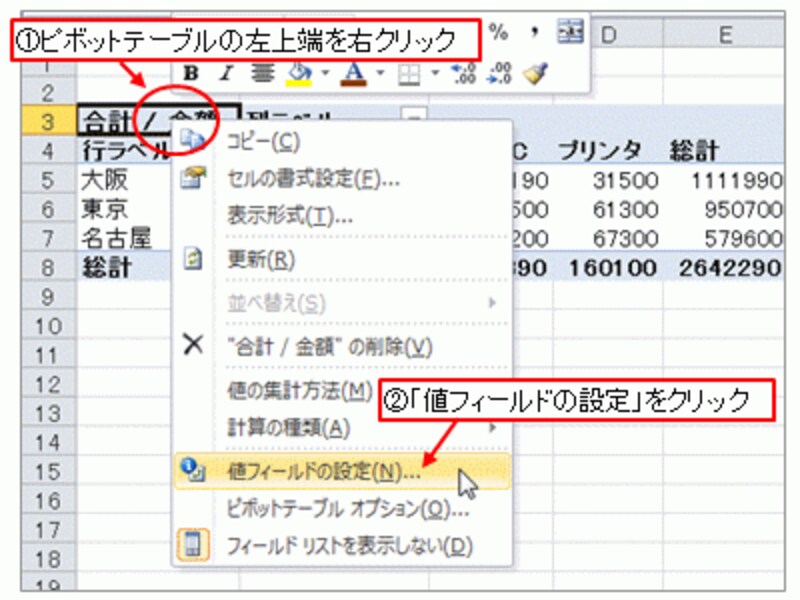Select column E header

[724, 35]
